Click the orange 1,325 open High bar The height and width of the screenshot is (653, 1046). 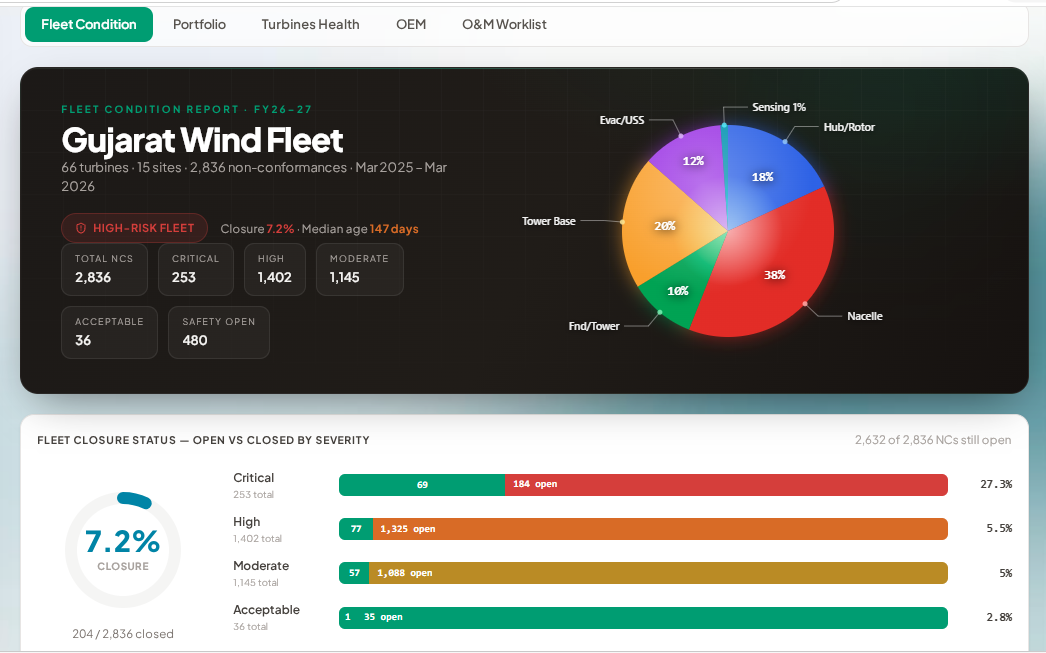[x=660, y=529]
